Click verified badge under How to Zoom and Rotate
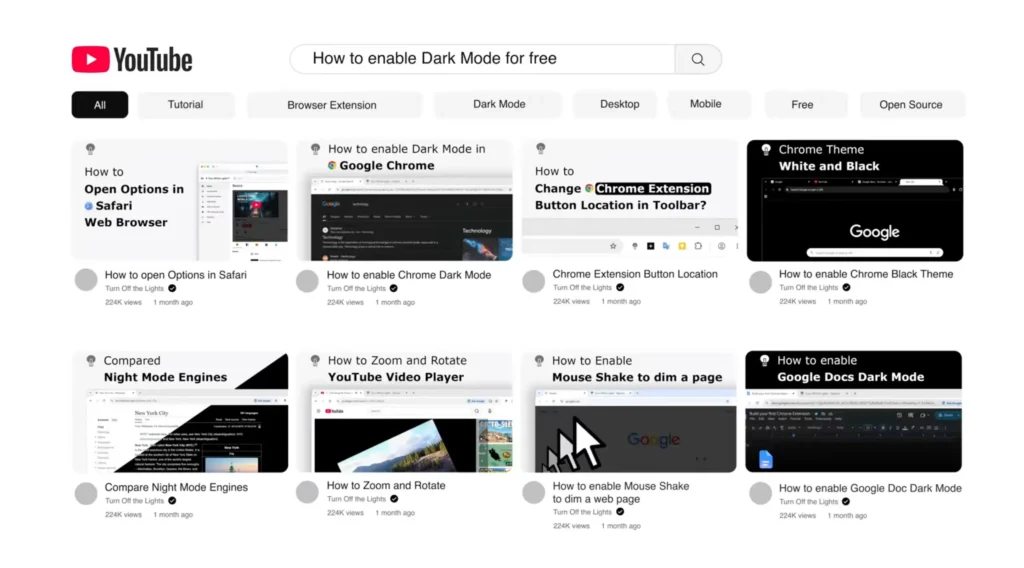The width and height of the screenshot is (1024, 568). 394,499
